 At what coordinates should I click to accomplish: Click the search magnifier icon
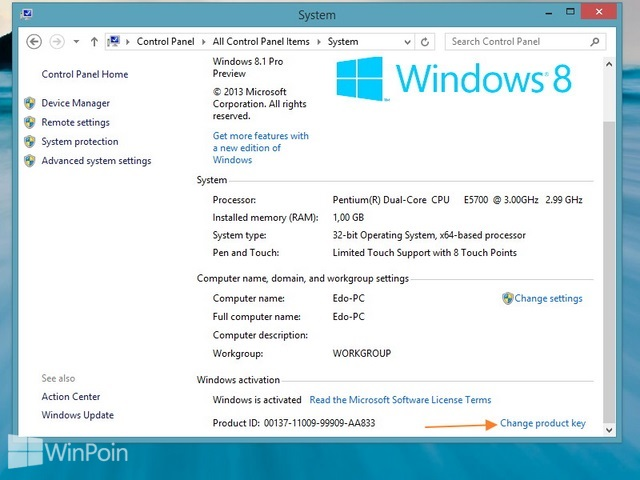point(595,42)
